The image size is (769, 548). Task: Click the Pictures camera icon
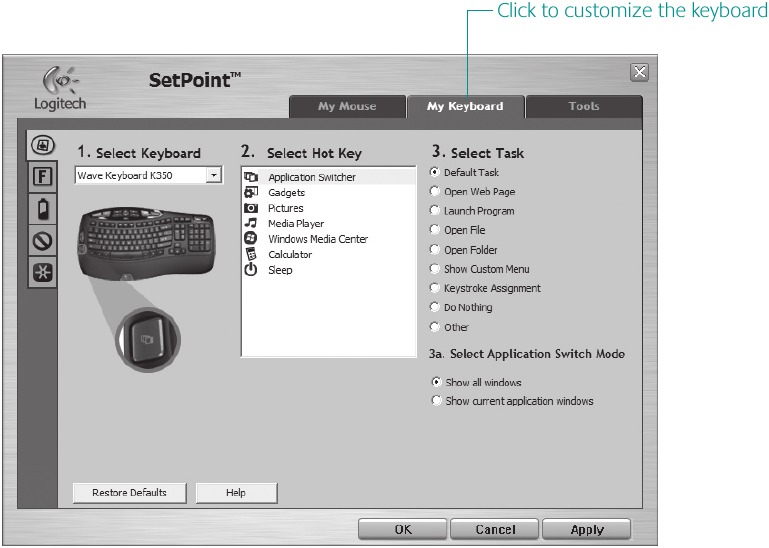(251, 208)
